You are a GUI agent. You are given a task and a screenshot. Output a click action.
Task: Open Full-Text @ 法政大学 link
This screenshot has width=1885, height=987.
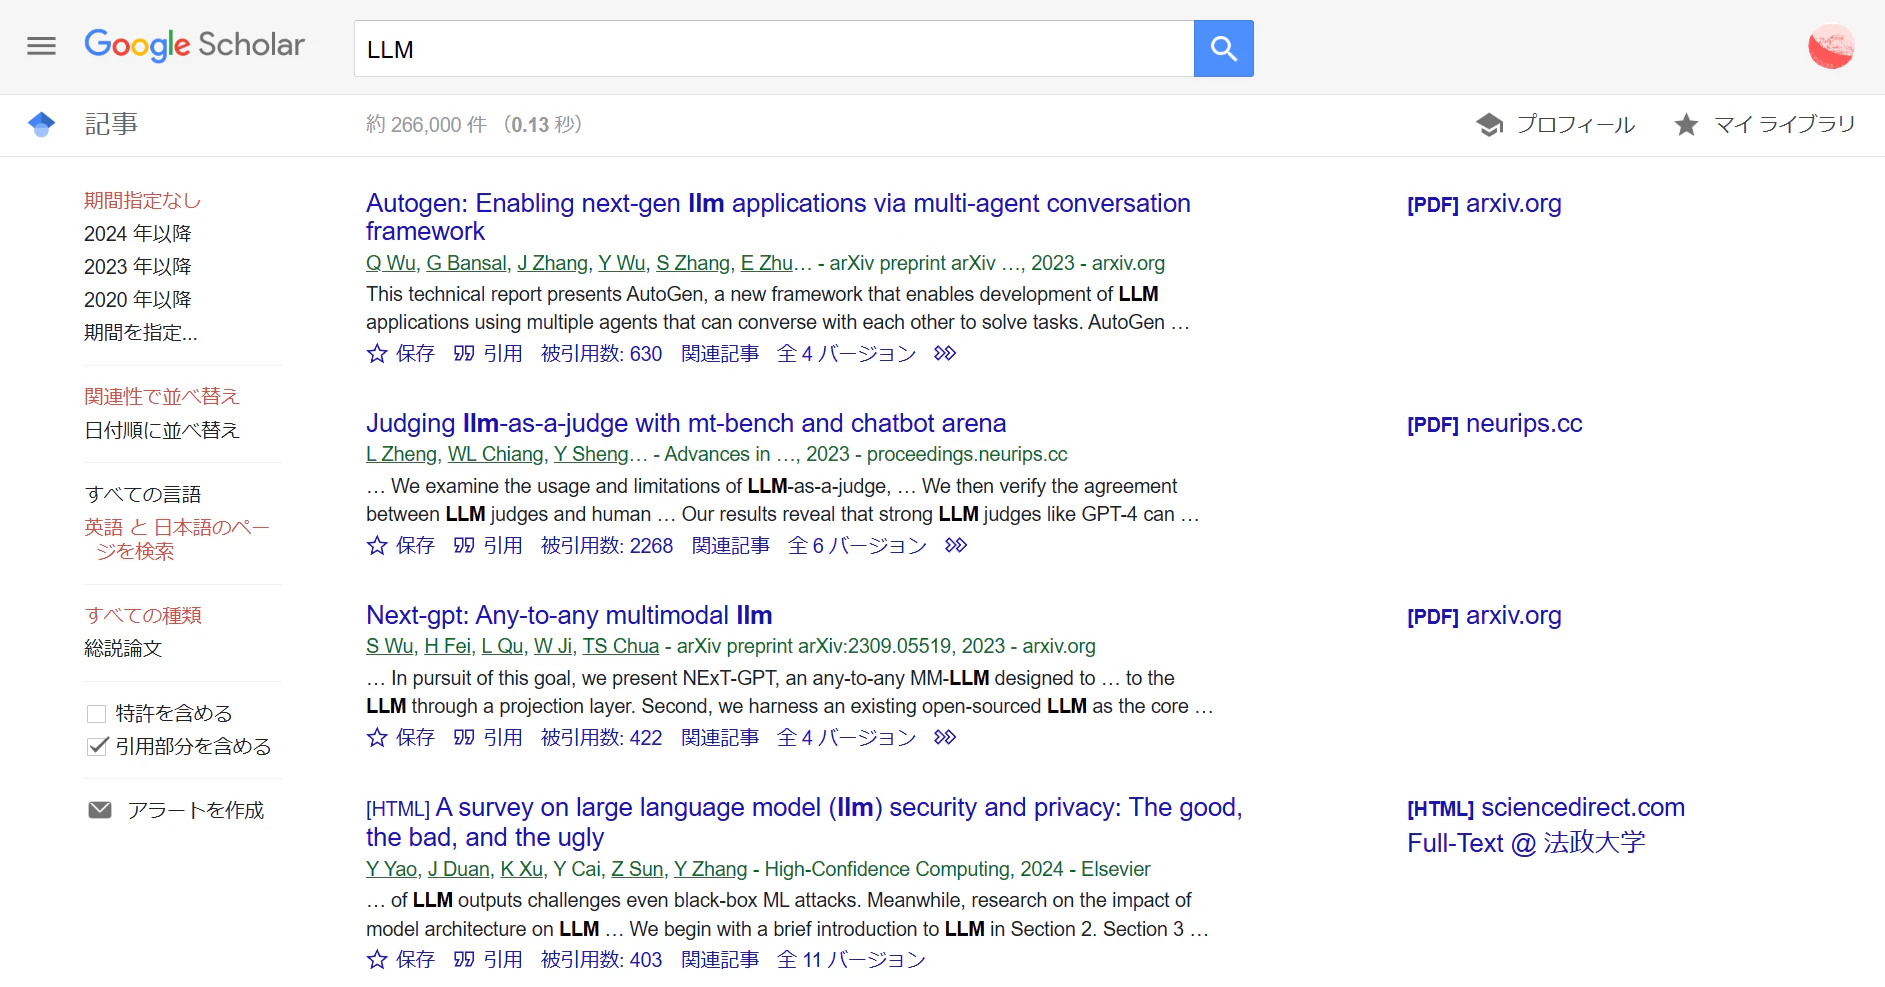click(x=1526, y=843)
